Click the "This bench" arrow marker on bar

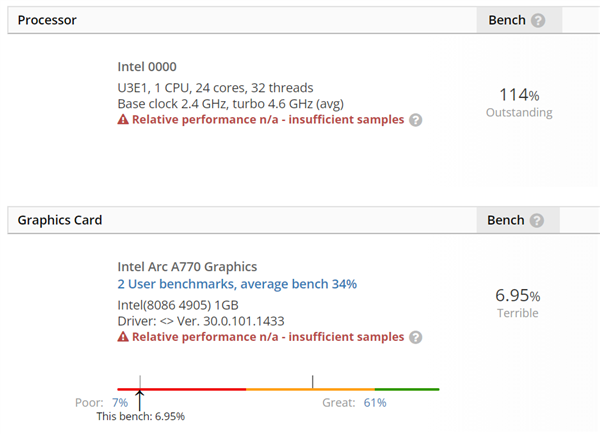tap(140, 398)
